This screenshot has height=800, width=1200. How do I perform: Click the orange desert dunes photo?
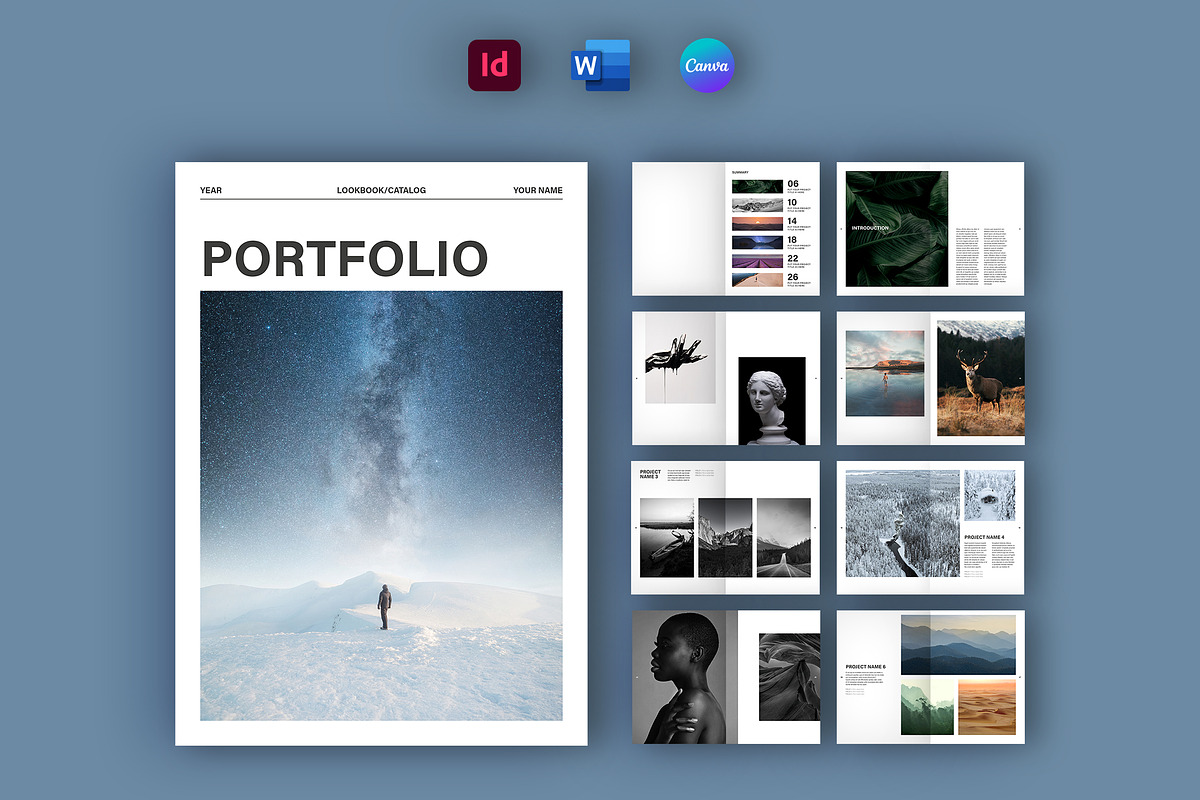pyautogui.click(x=986, y=707)
